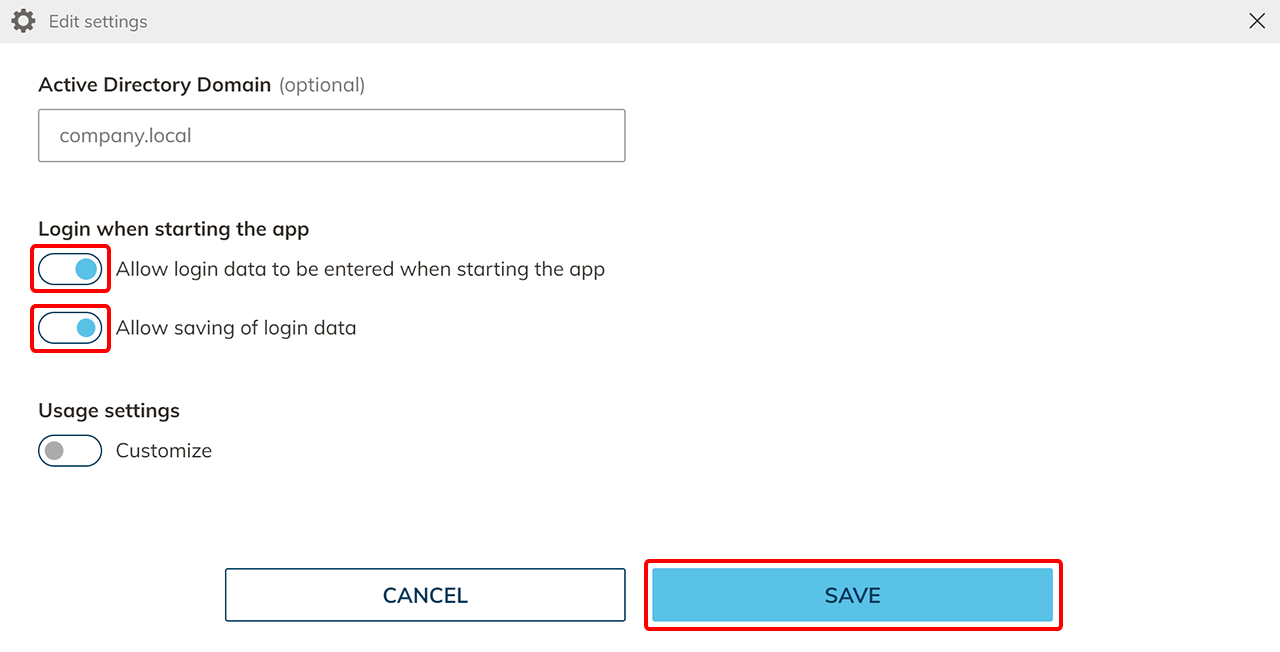
Task: Disable login data entry at app start
Action: [x=70, y=269]
